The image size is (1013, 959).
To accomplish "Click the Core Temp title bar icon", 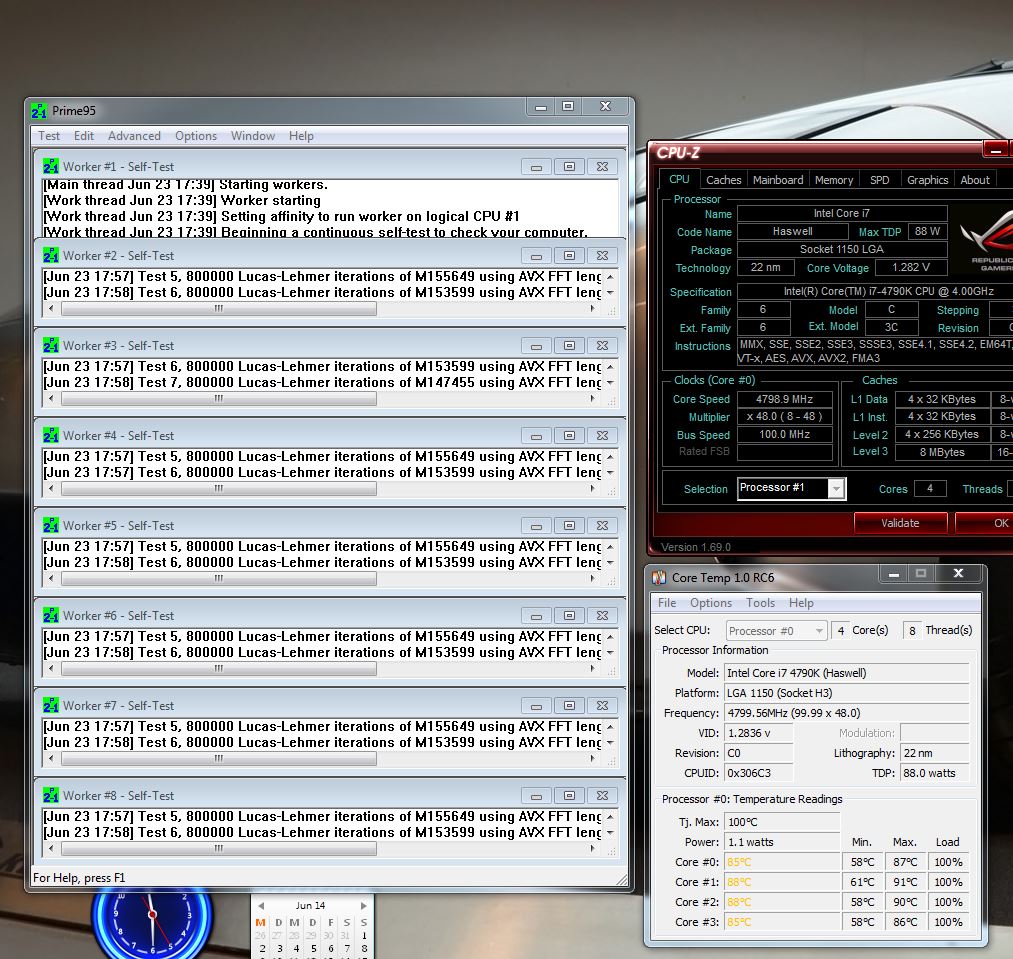I will (659, 578).
